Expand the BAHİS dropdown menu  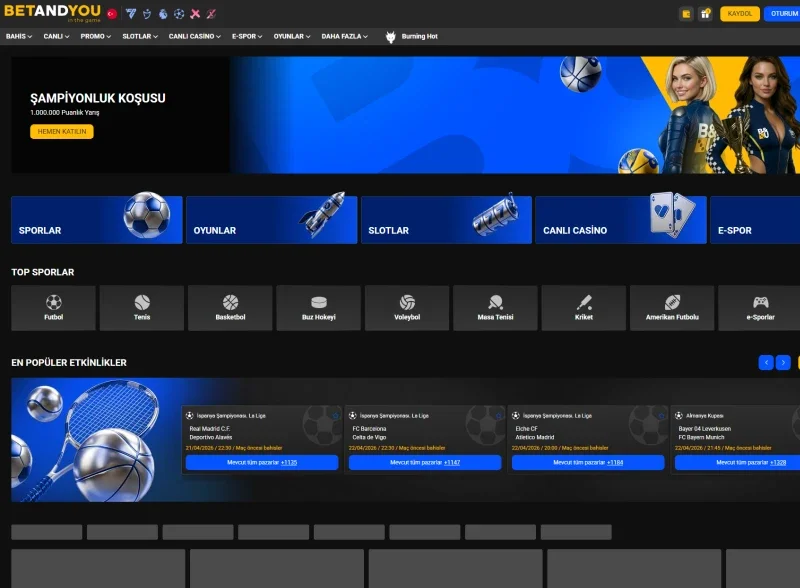click(19, 36)
